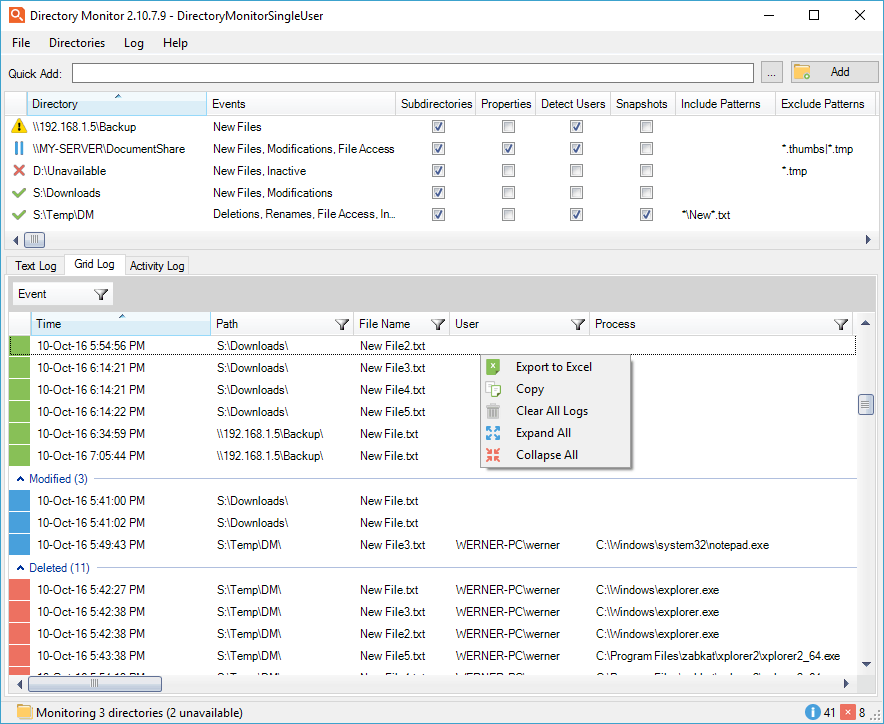
Task: Click blue marker for 5:49:43 PM modified row
Action: (x=20, y=545)
